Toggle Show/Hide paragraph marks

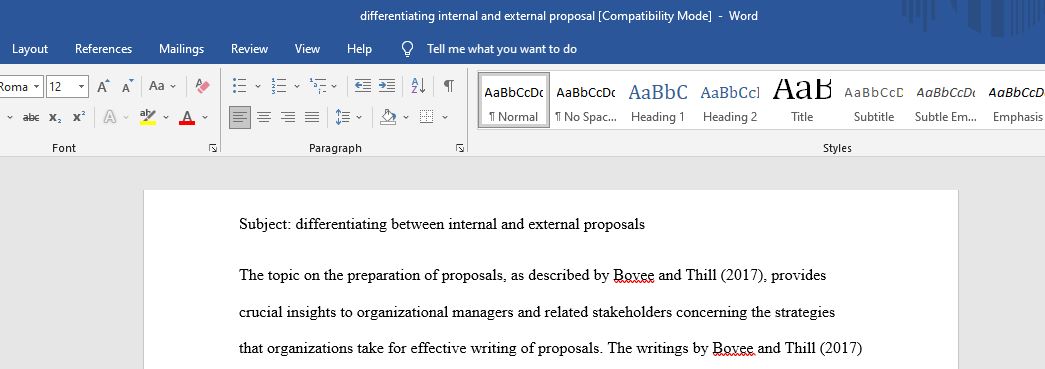449,85
